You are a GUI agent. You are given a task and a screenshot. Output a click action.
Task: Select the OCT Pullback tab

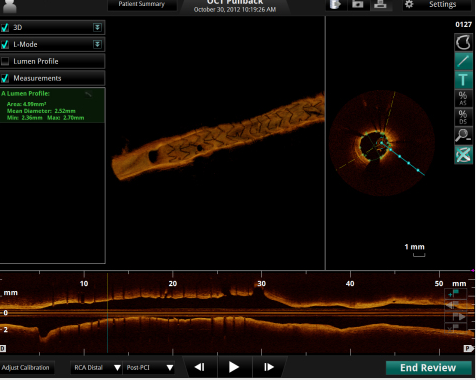235,6
